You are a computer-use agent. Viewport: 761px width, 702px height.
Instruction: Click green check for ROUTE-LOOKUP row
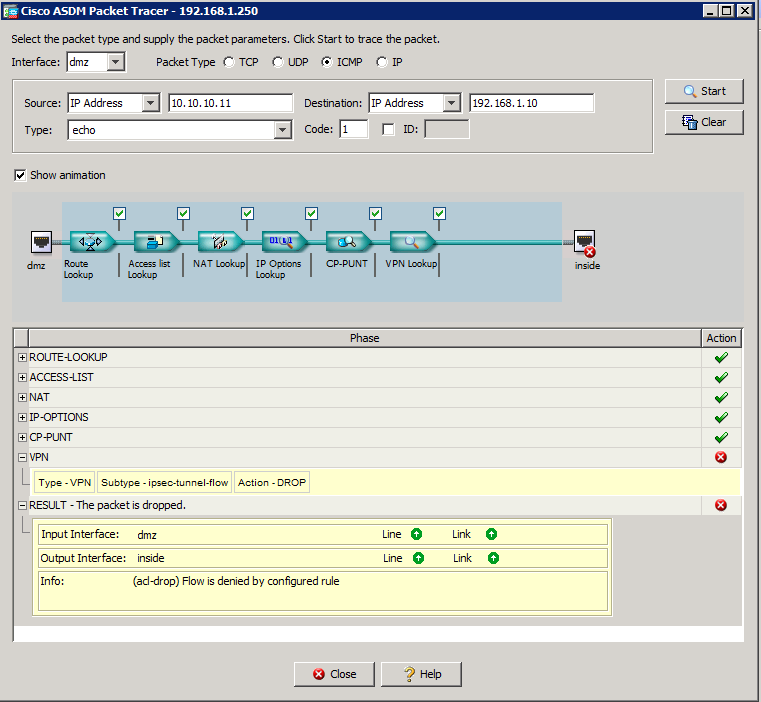click(721, 358)
